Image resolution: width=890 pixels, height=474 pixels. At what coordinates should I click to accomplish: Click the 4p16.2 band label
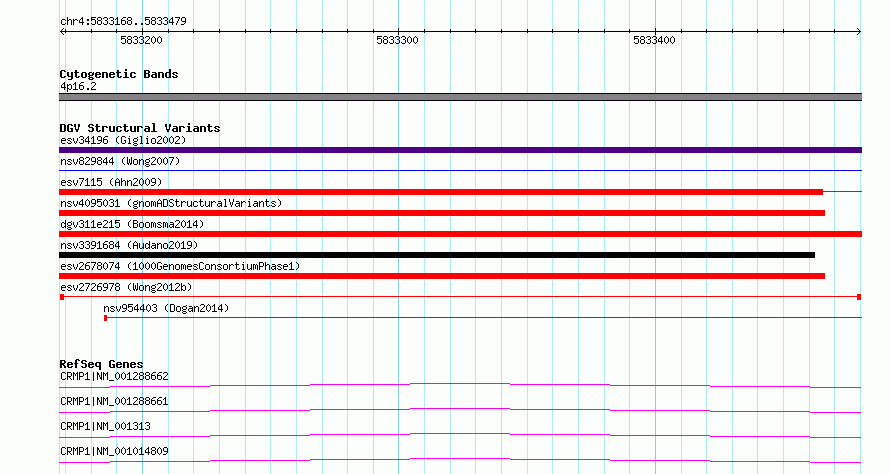tap(78, 86)
